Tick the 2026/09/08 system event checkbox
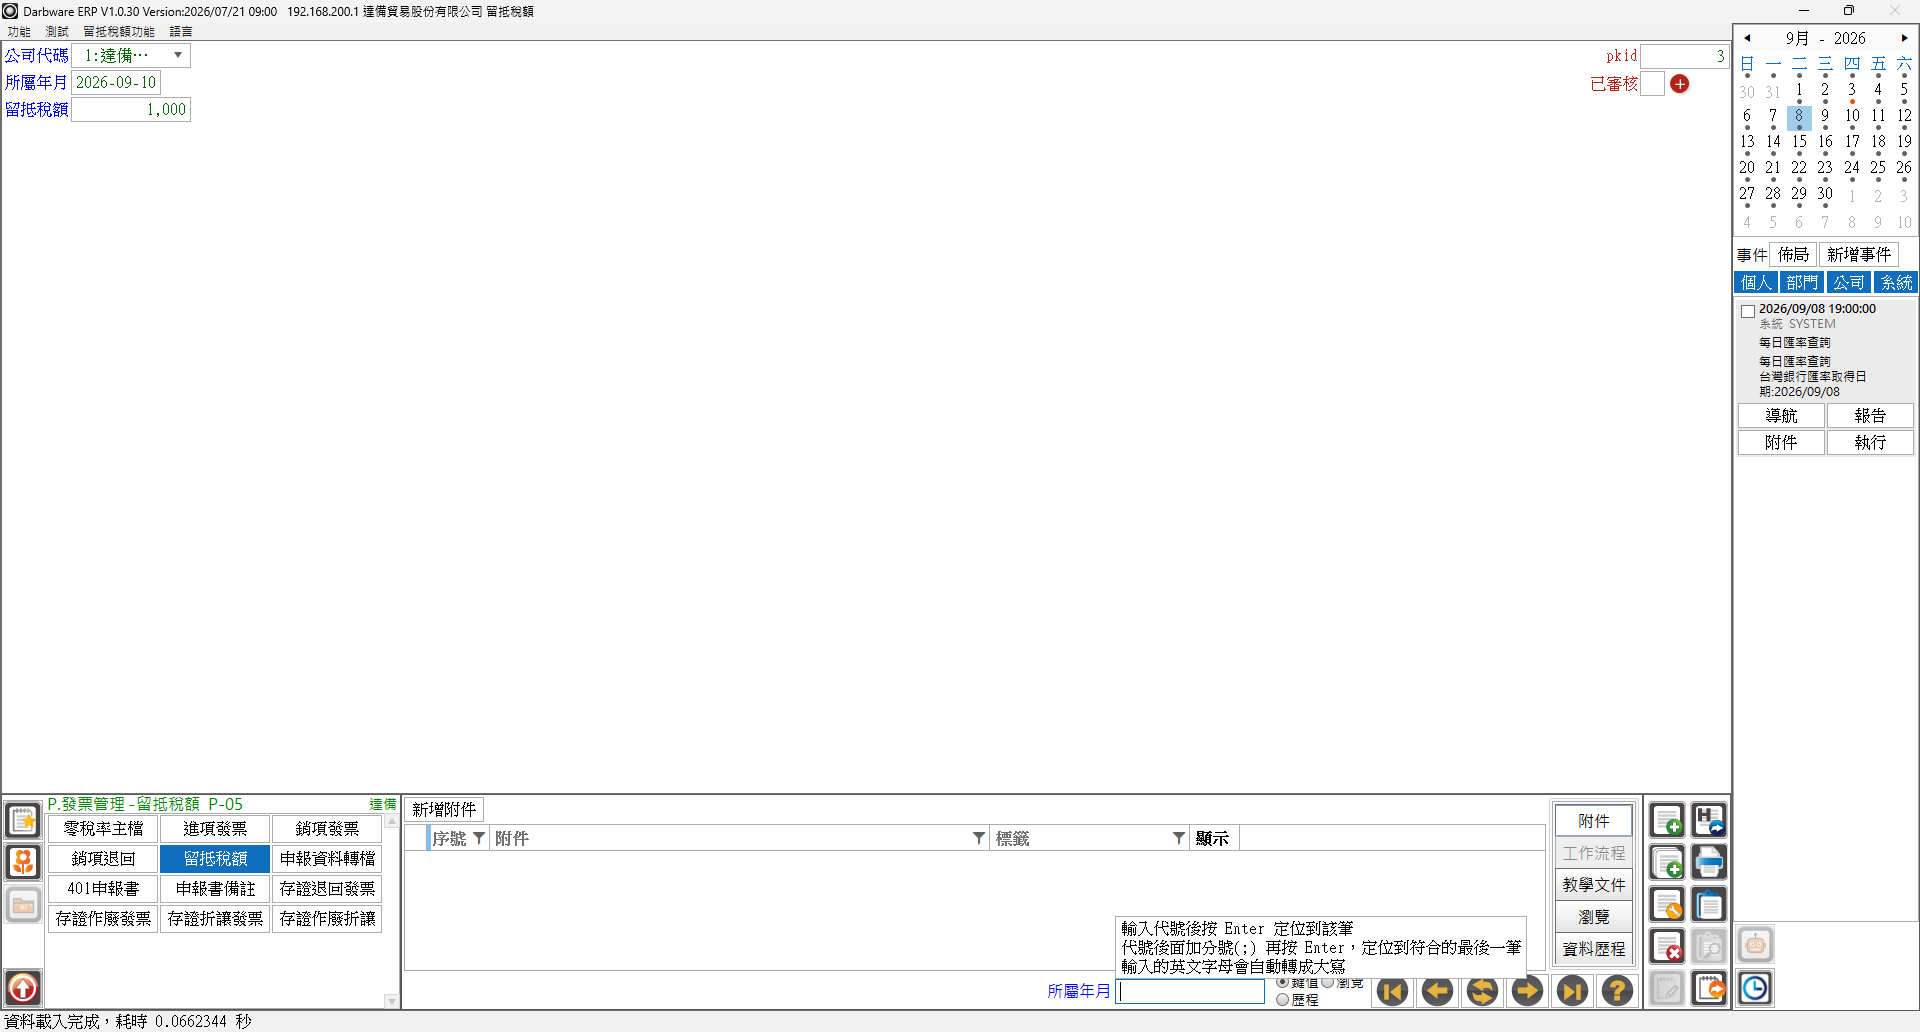The image size is (1920, 1032). pos(1748,312)
